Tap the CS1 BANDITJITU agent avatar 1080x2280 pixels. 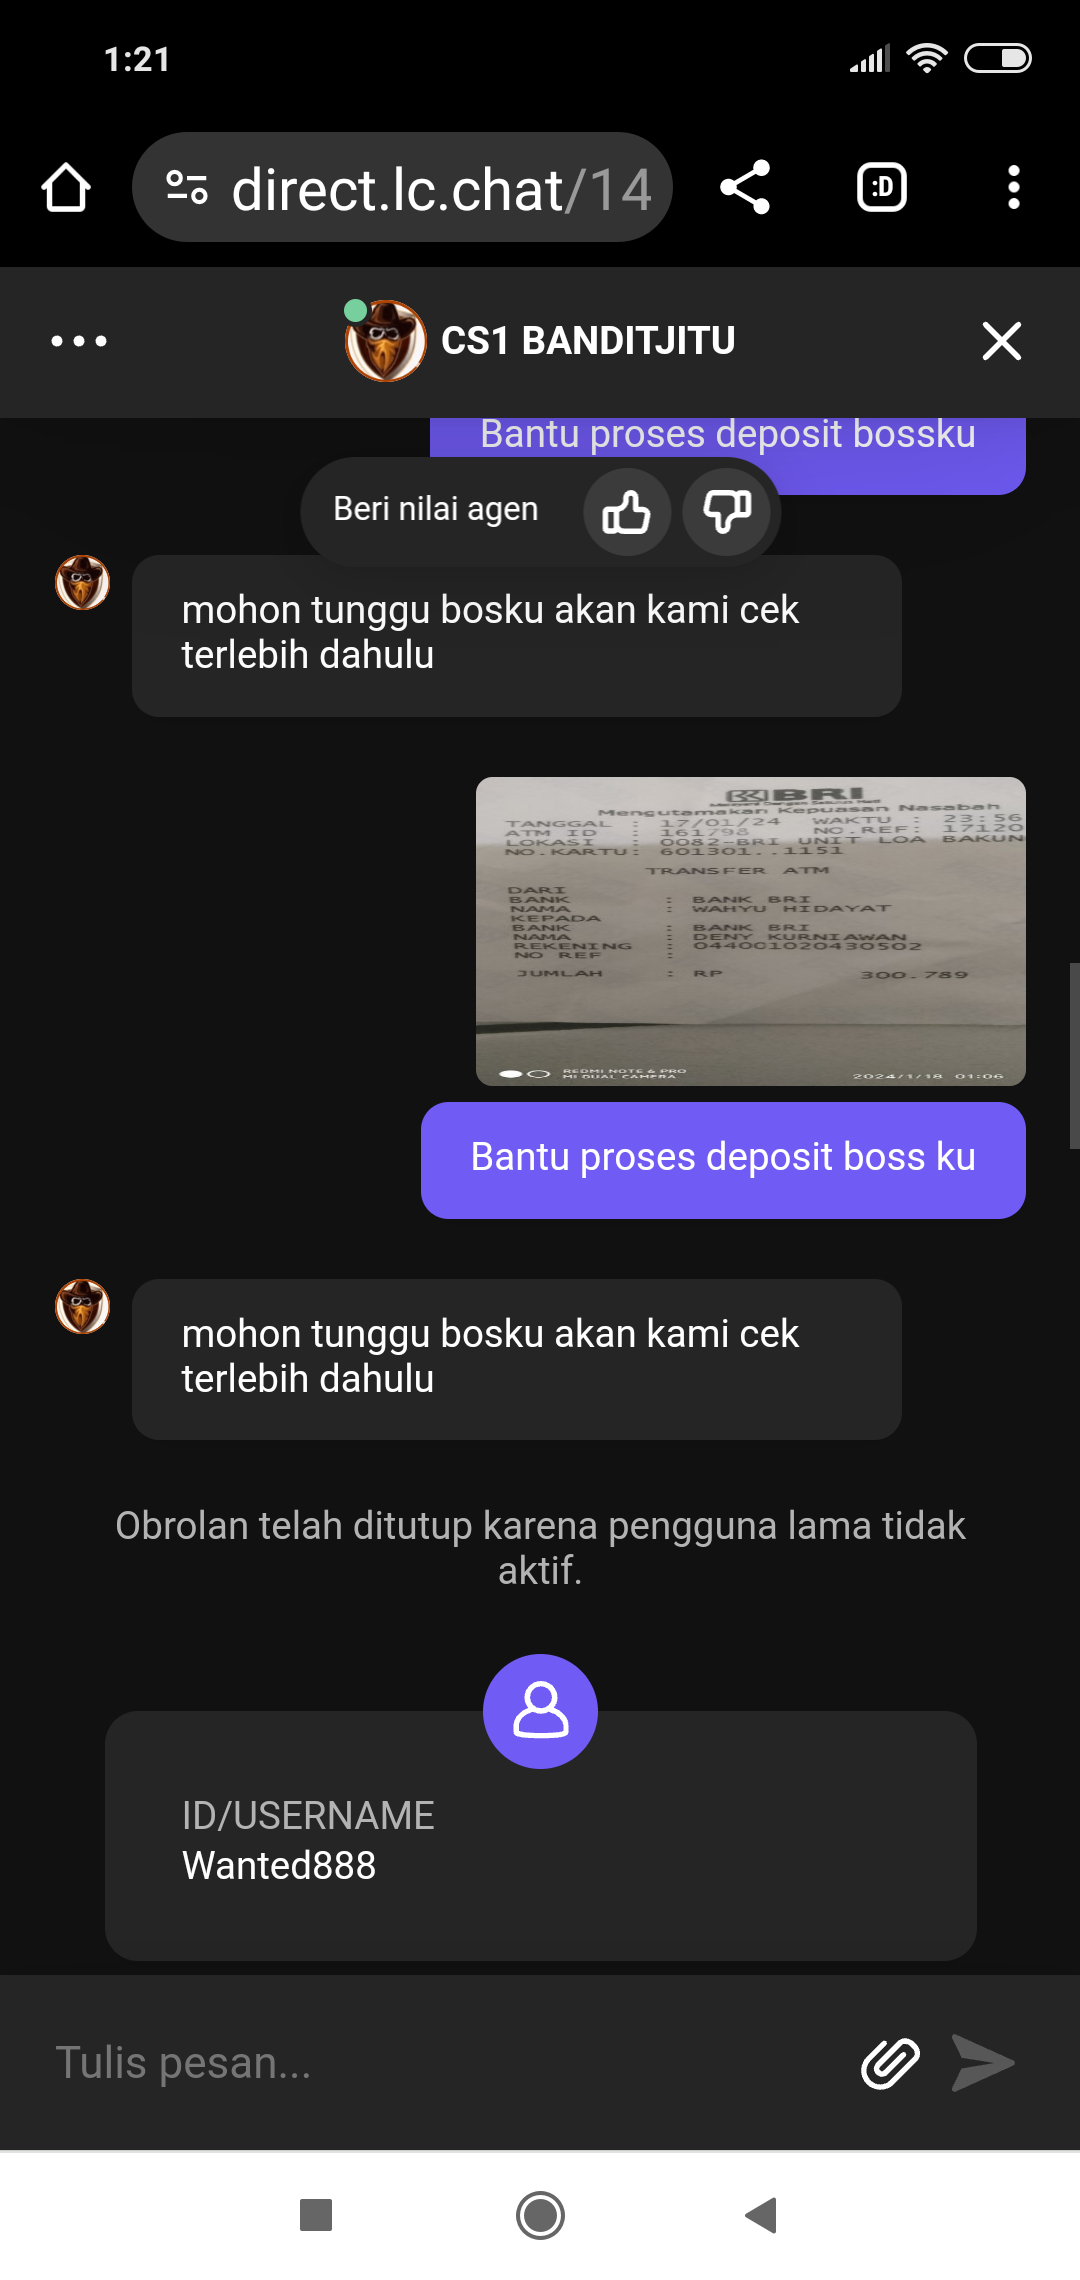point(385,341)
